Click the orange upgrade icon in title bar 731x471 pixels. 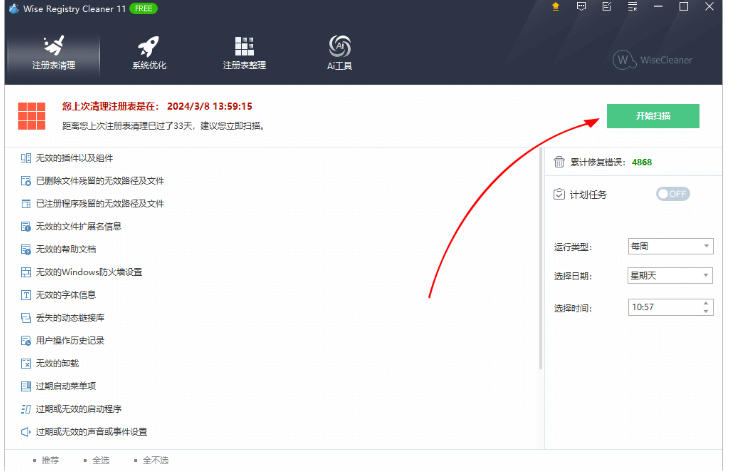pos(555,7)
